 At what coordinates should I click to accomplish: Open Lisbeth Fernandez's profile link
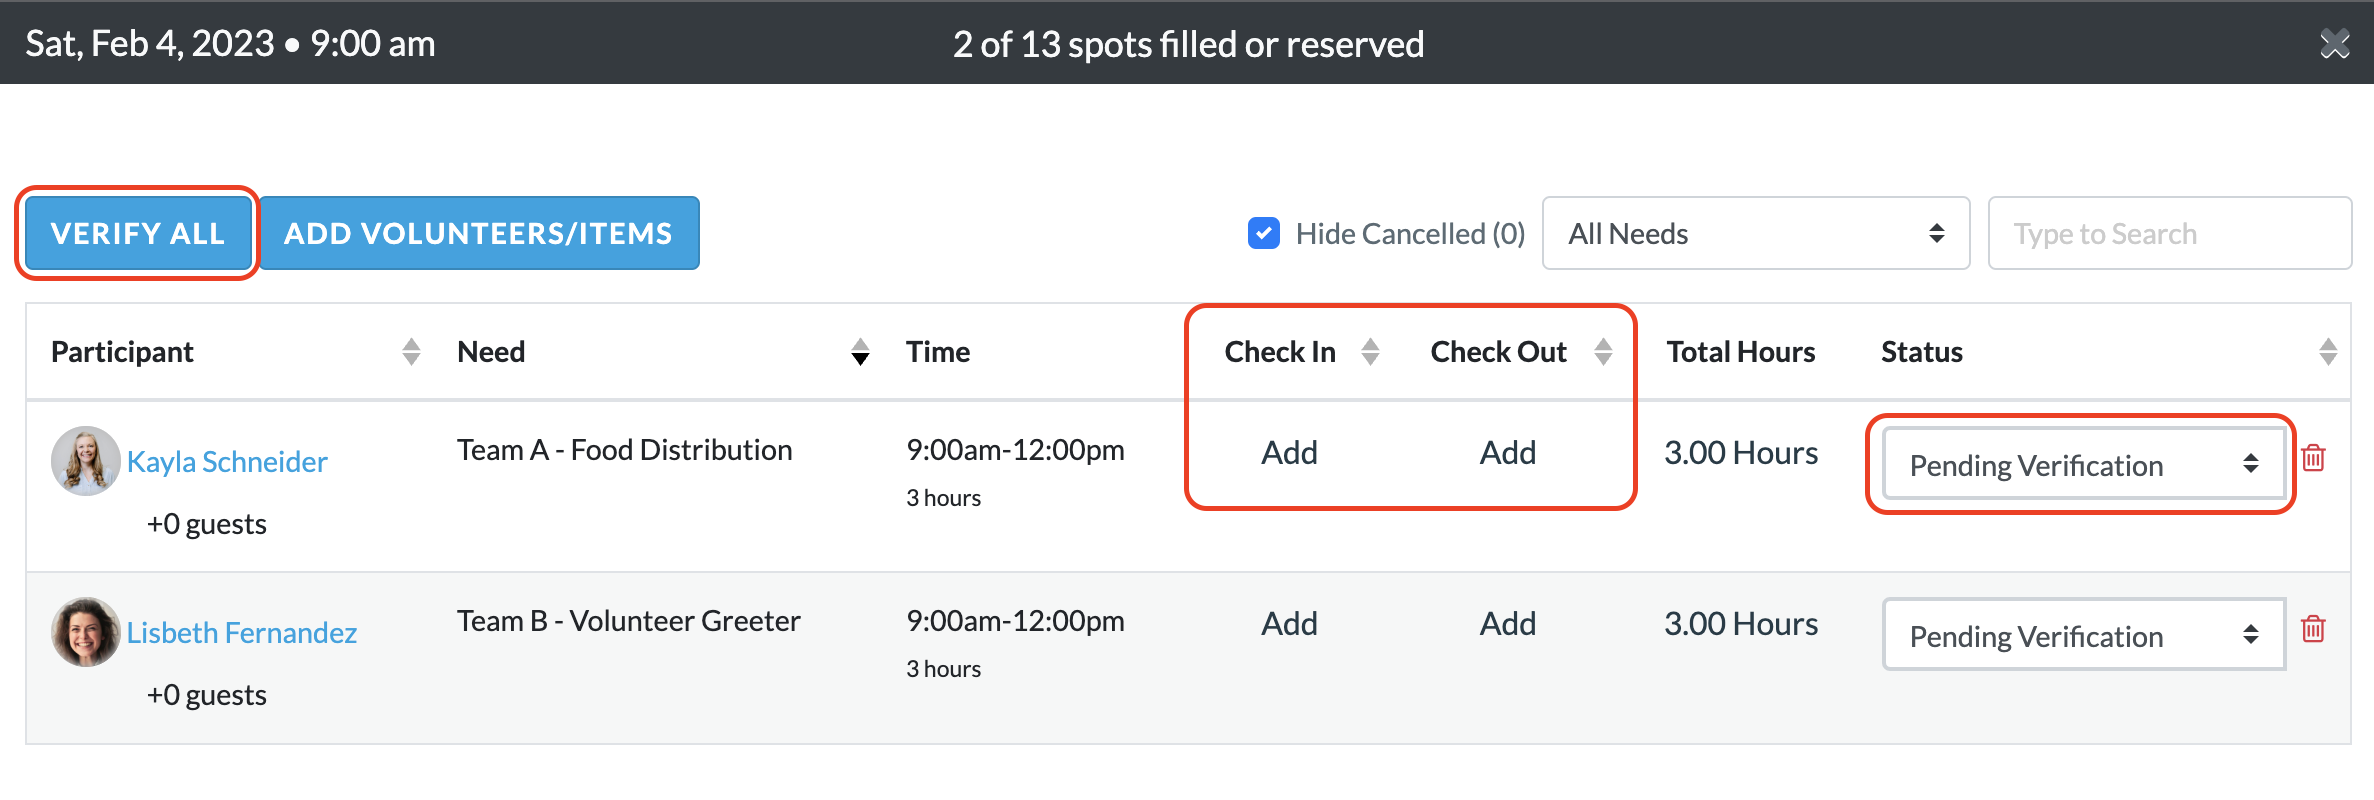241,633
